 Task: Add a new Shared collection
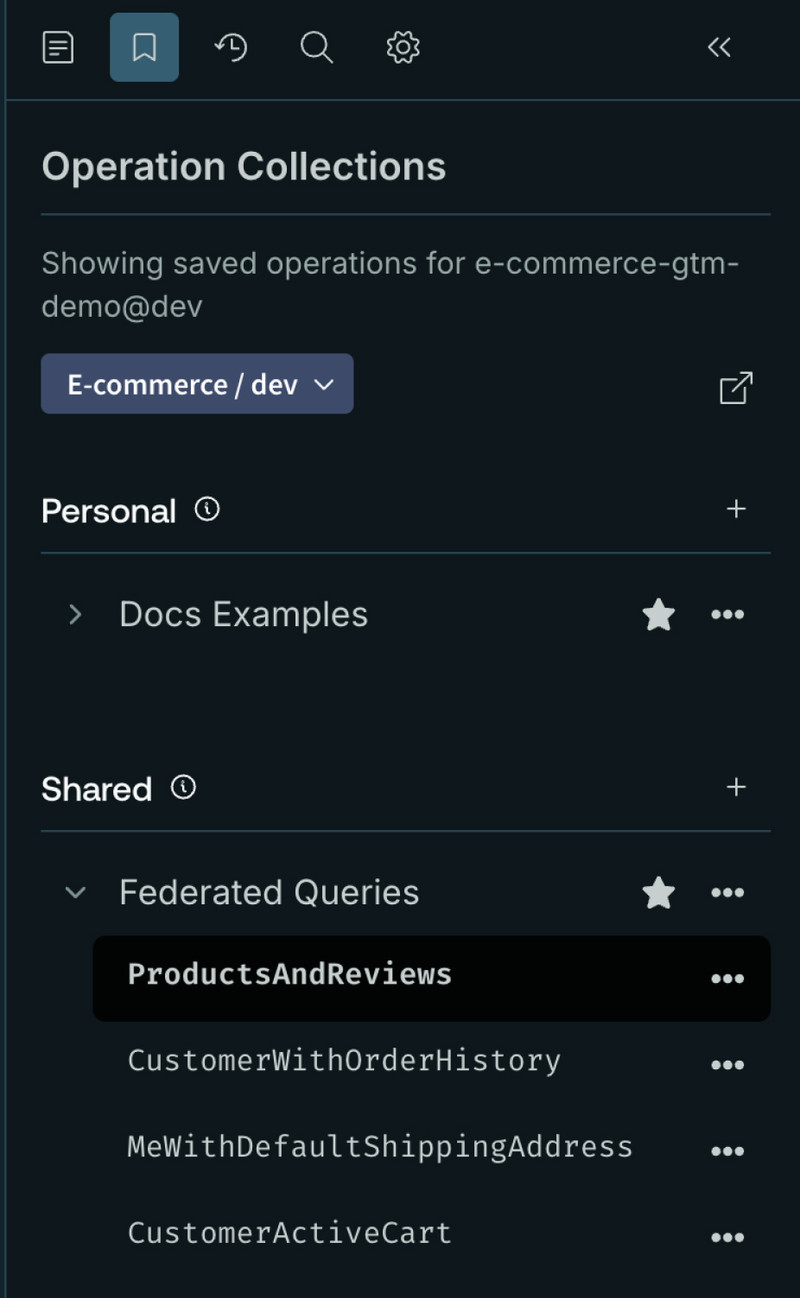click(x=736, y=787)
